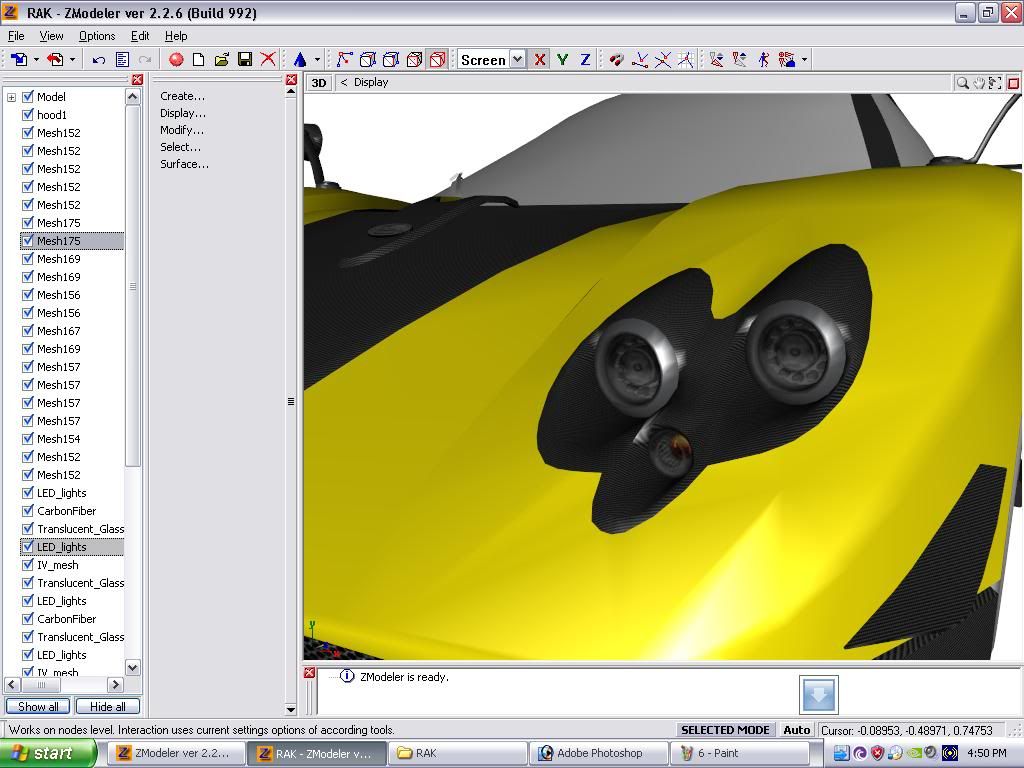Select the viewport pan hand icon
Image resolution: width=1024 pixels, height=768 pixels.
(x=979, y=83)
